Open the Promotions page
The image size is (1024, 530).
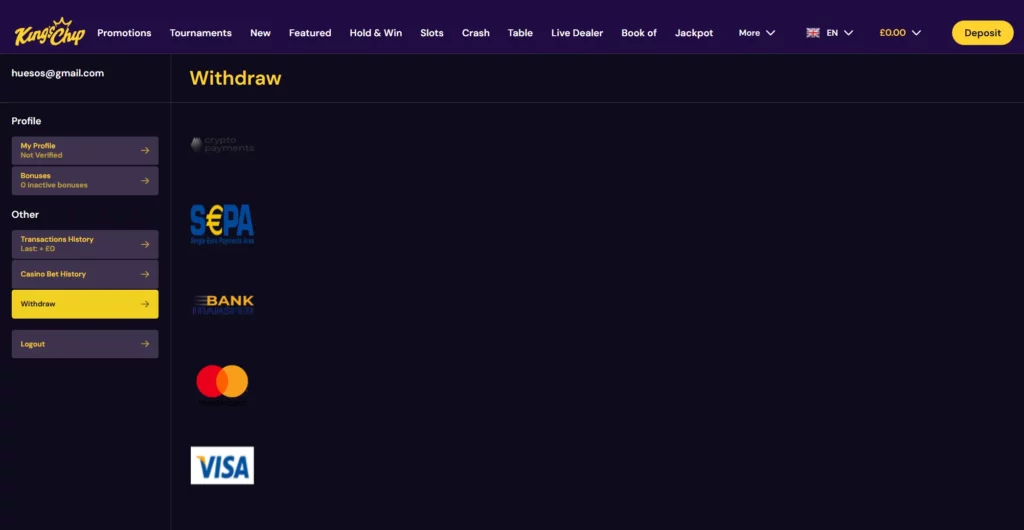[x=124, y=33]
